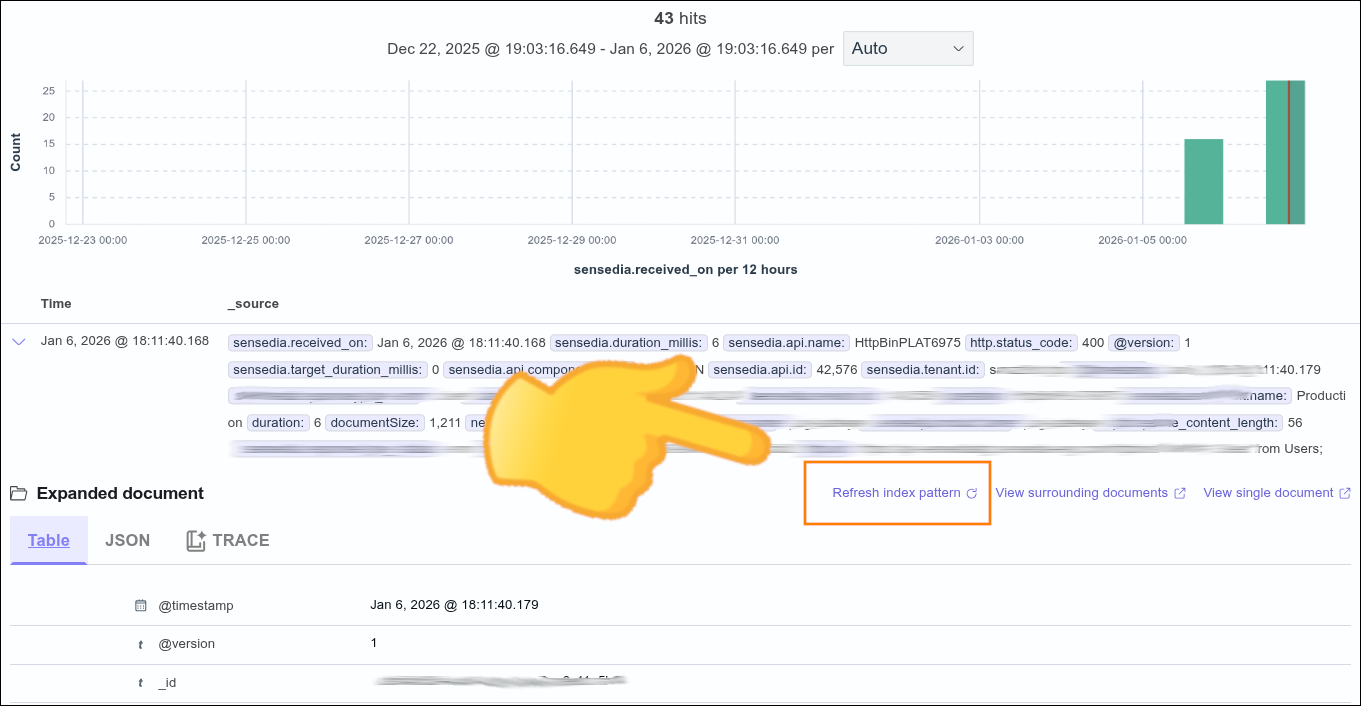
Task: Open the Auto interval dropdown
Action: (x=906, y=48)
